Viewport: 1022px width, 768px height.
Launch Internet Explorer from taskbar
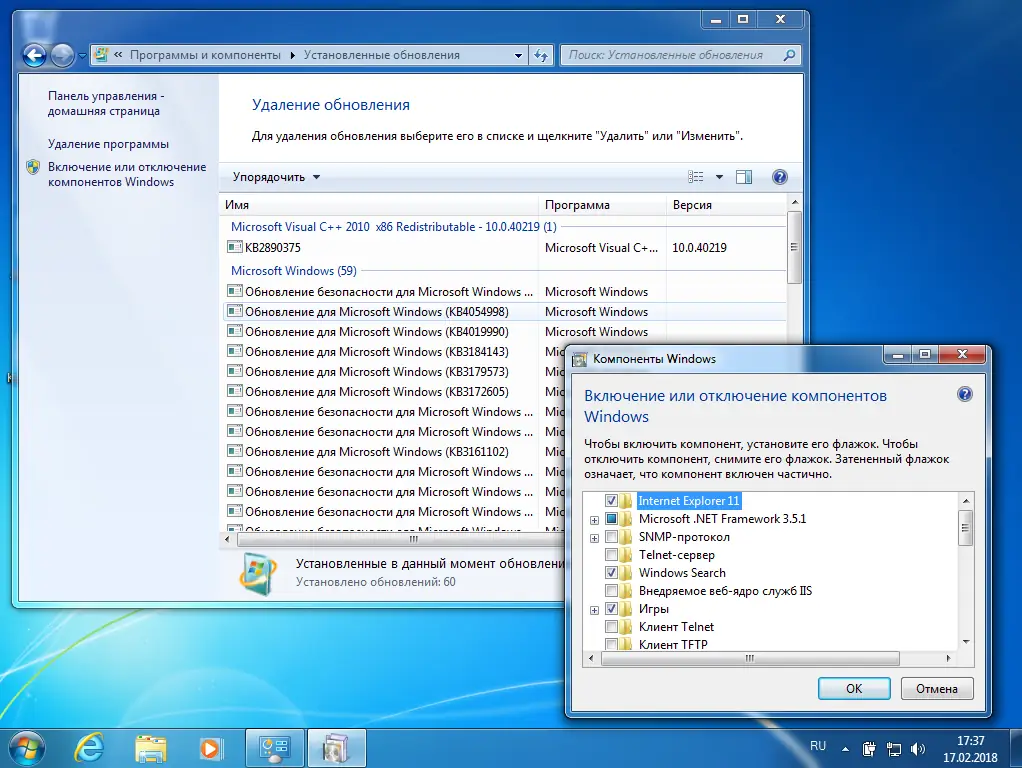(89, 748)
